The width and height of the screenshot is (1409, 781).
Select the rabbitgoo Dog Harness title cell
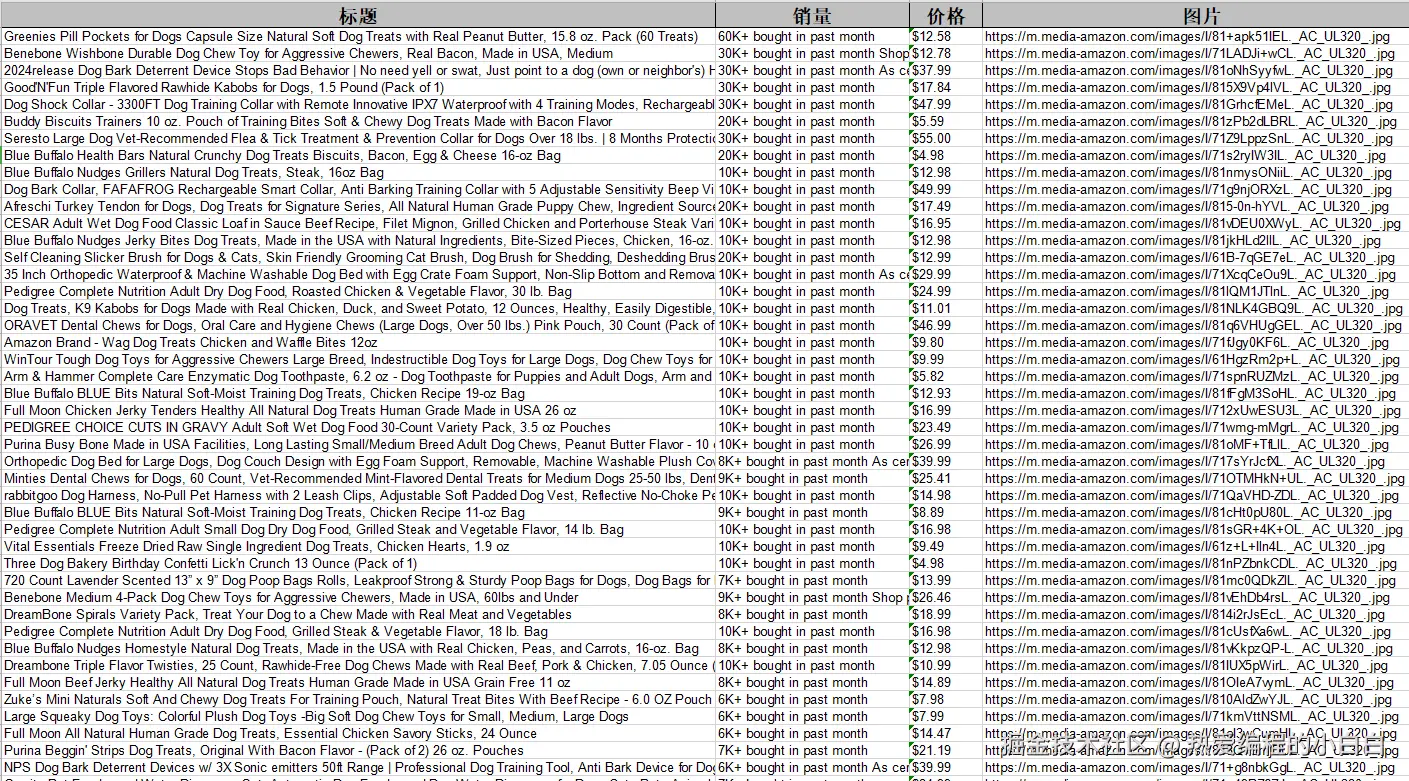tap(358, 496)
